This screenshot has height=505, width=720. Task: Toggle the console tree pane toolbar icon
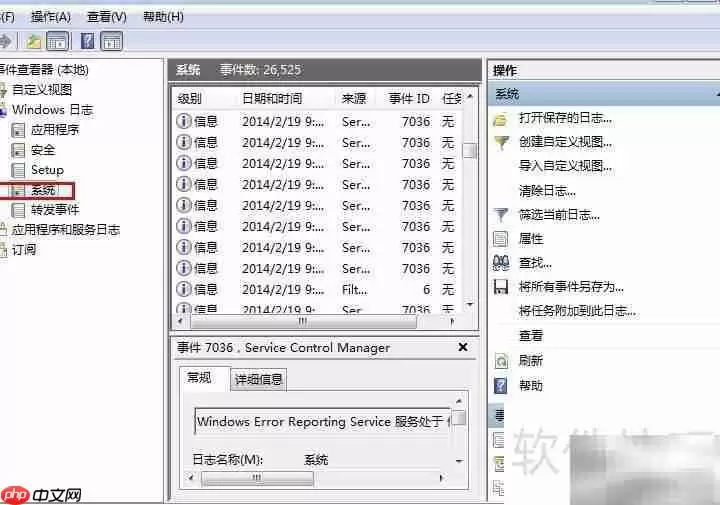pyautogui.click(x=57, y=41)
